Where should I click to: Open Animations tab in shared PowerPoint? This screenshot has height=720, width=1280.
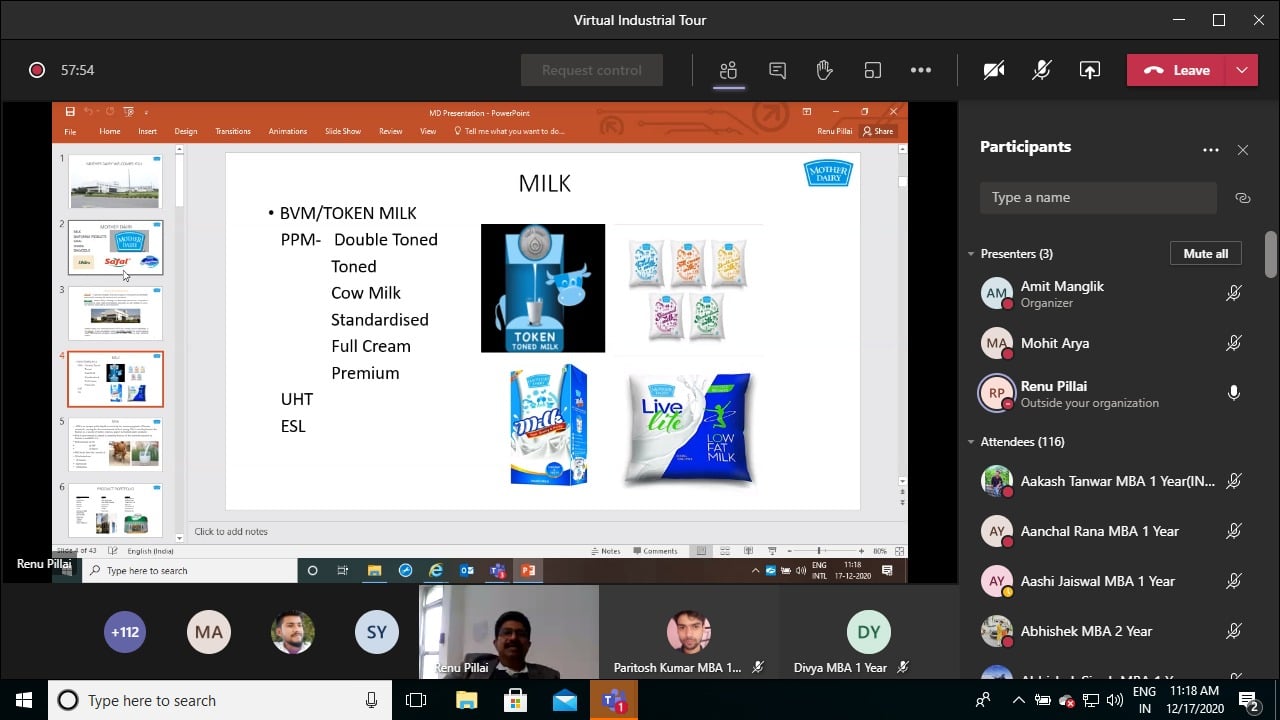(288, 131)
